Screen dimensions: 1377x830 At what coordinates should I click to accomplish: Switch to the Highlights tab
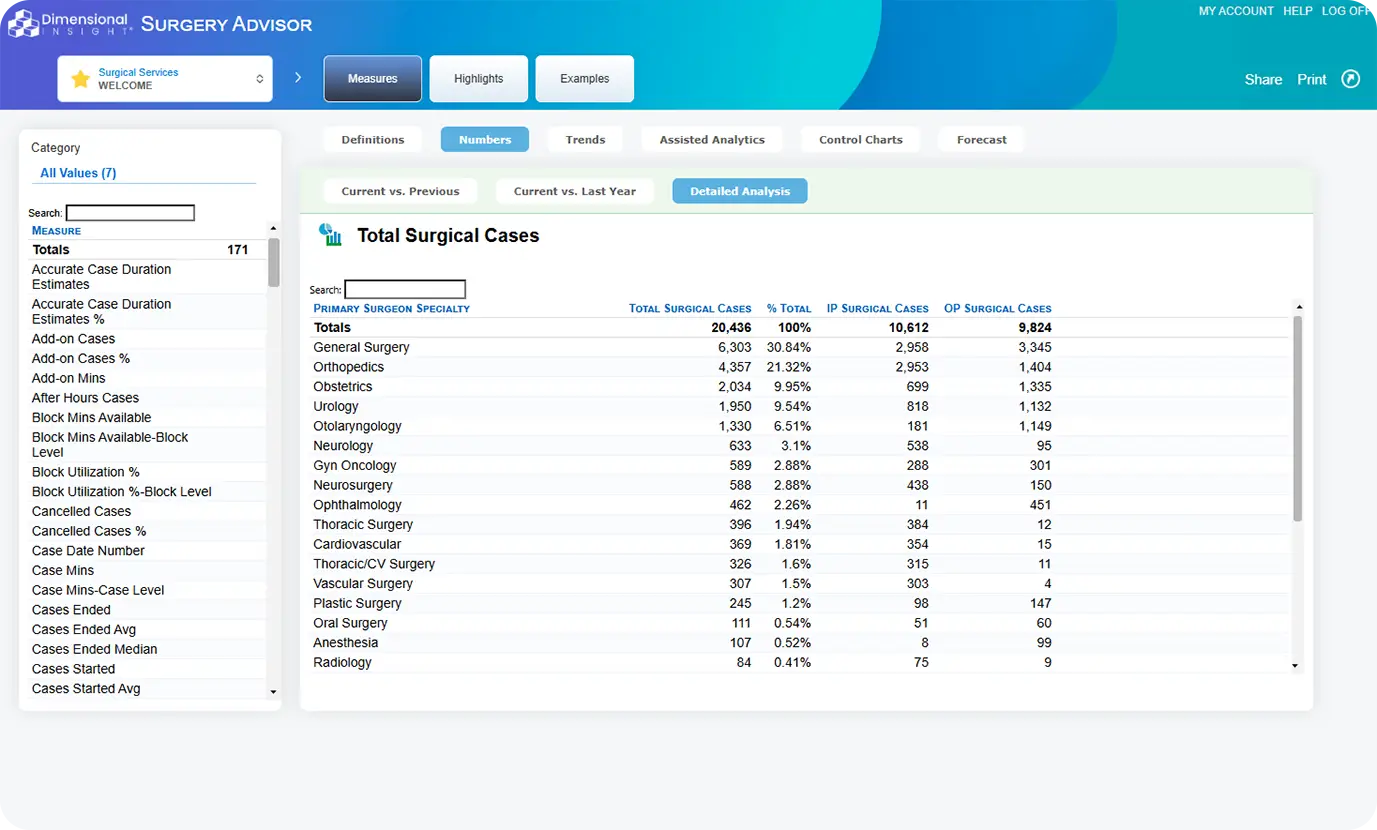[x=478, y=79]
